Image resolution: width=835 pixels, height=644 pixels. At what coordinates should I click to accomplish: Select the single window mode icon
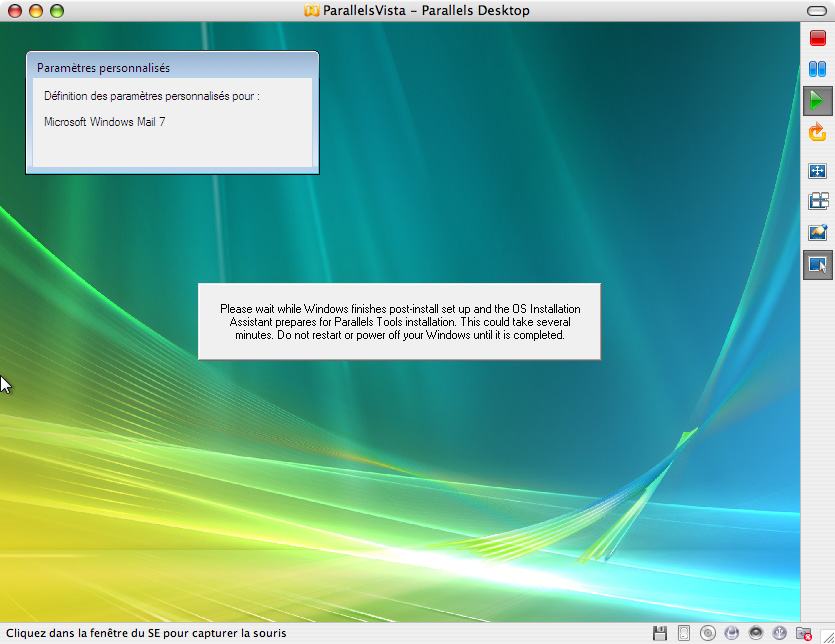point(817,265)
